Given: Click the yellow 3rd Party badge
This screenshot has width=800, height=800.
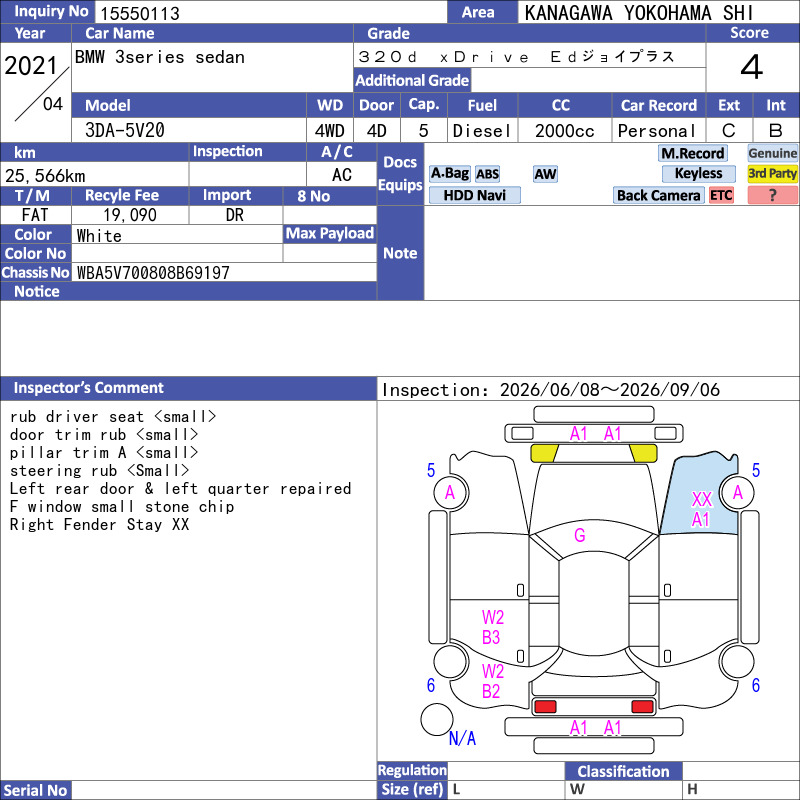Looking at the screenshot, I should click(x=772, y=173).
